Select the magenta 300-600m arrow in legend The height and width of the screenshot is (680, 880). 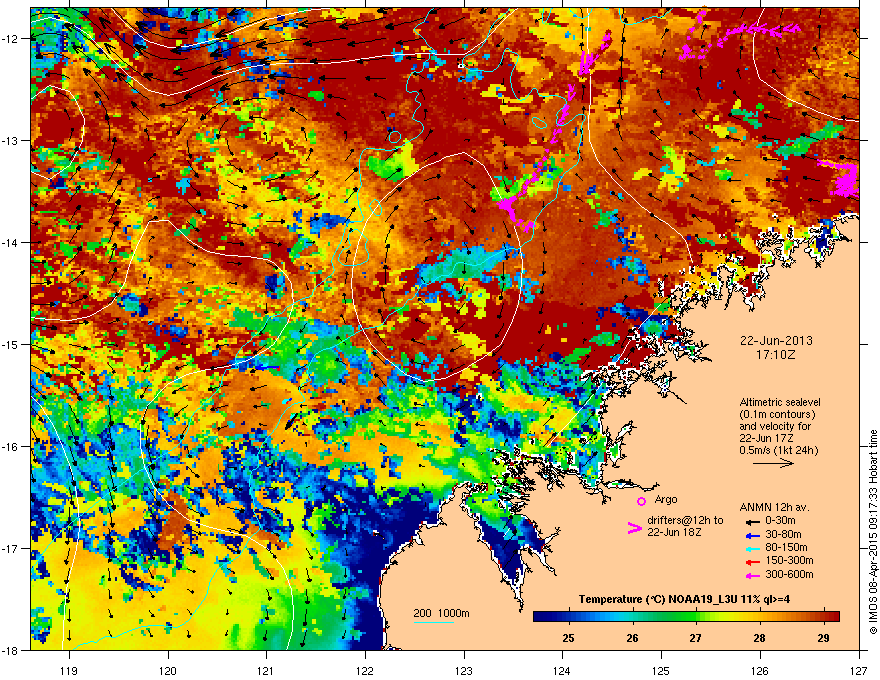click(x=753, y=575)
